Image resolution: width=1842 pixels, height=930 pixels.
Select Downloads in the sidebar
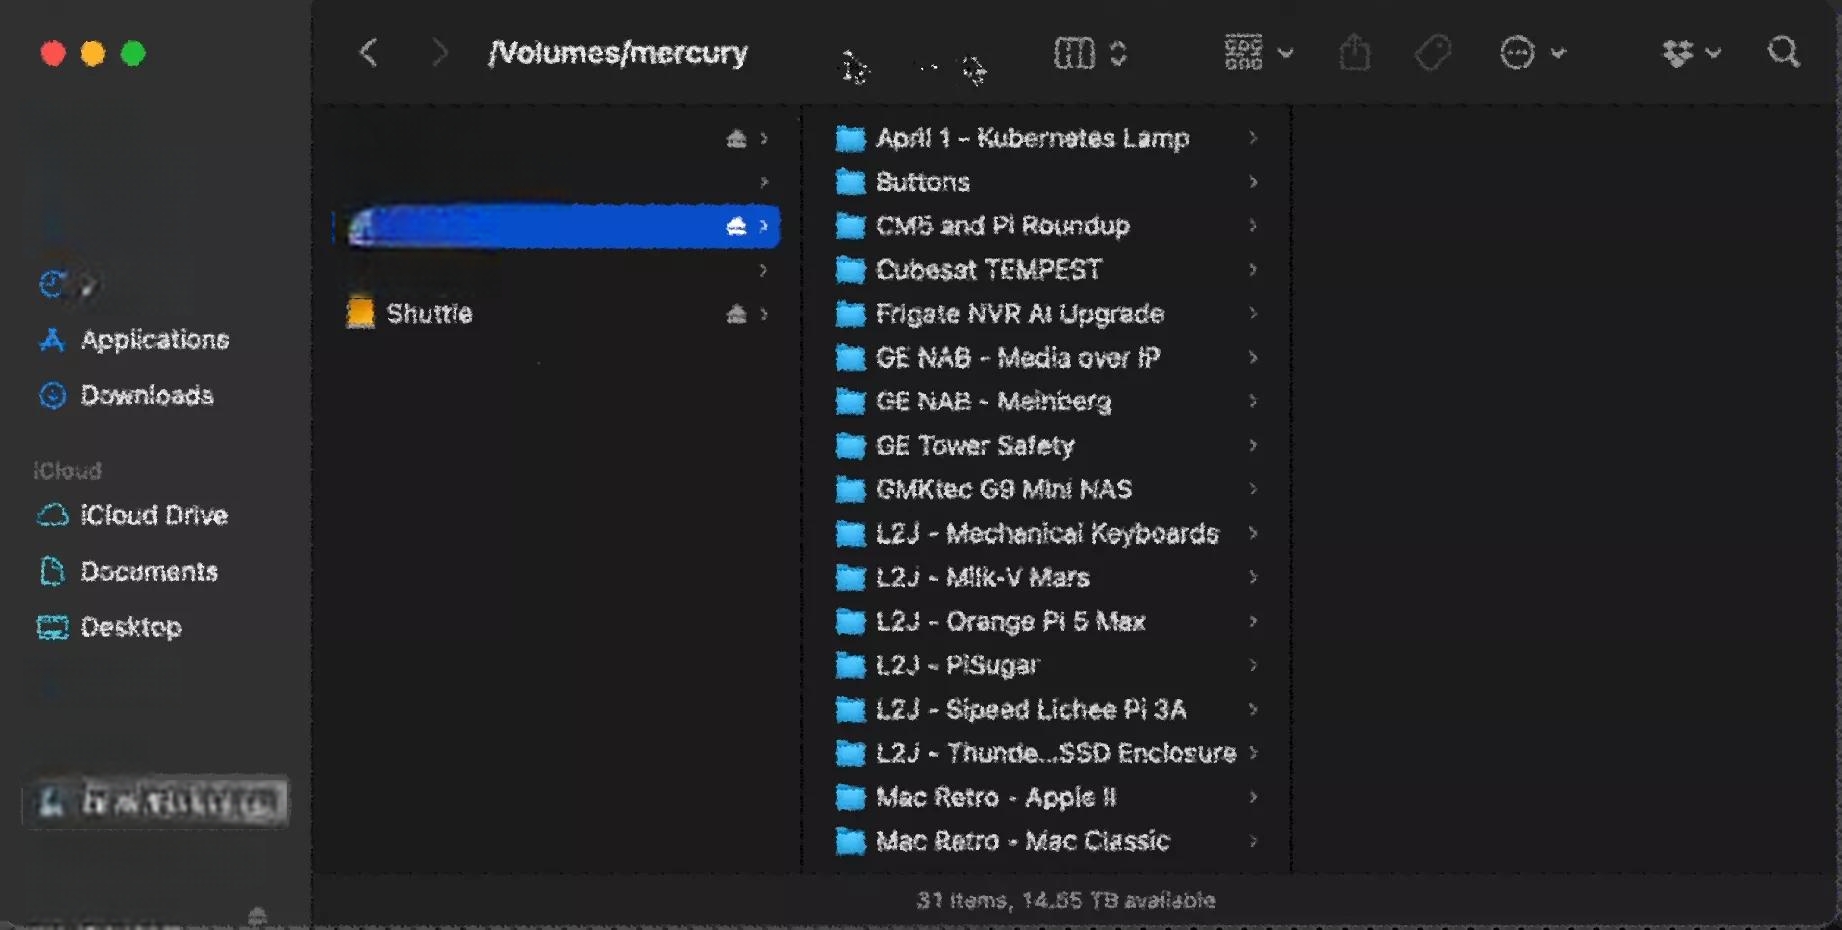[x=146, y=396]
